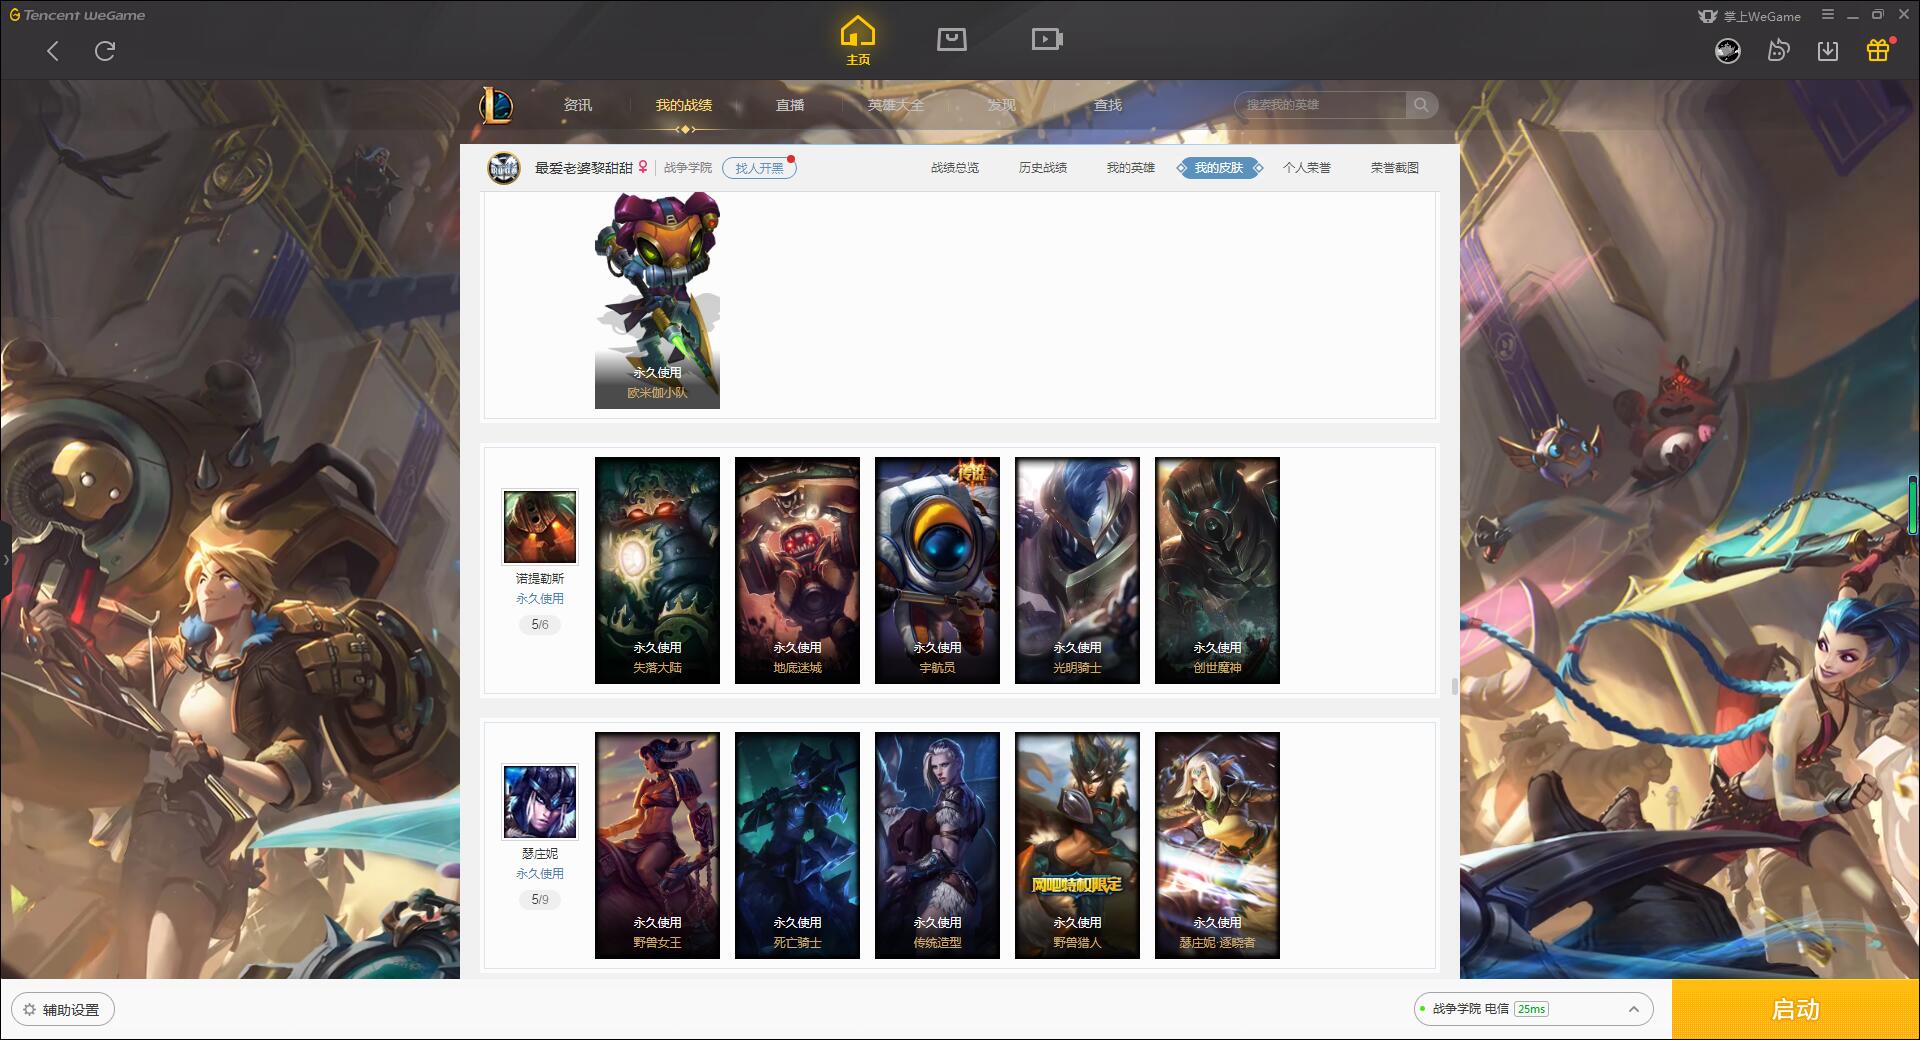Click the 5/9 skin count badge
The width and height of the screenshot is (1920, 1040).
(x=540, y=900)
